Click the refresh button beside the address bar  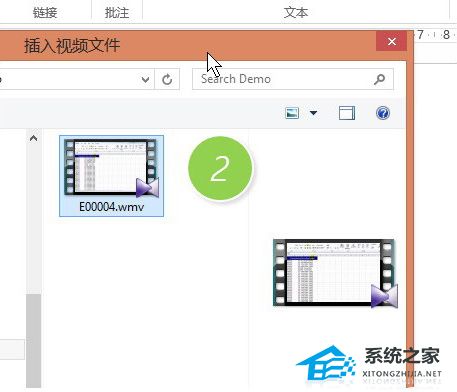point(167,79)
